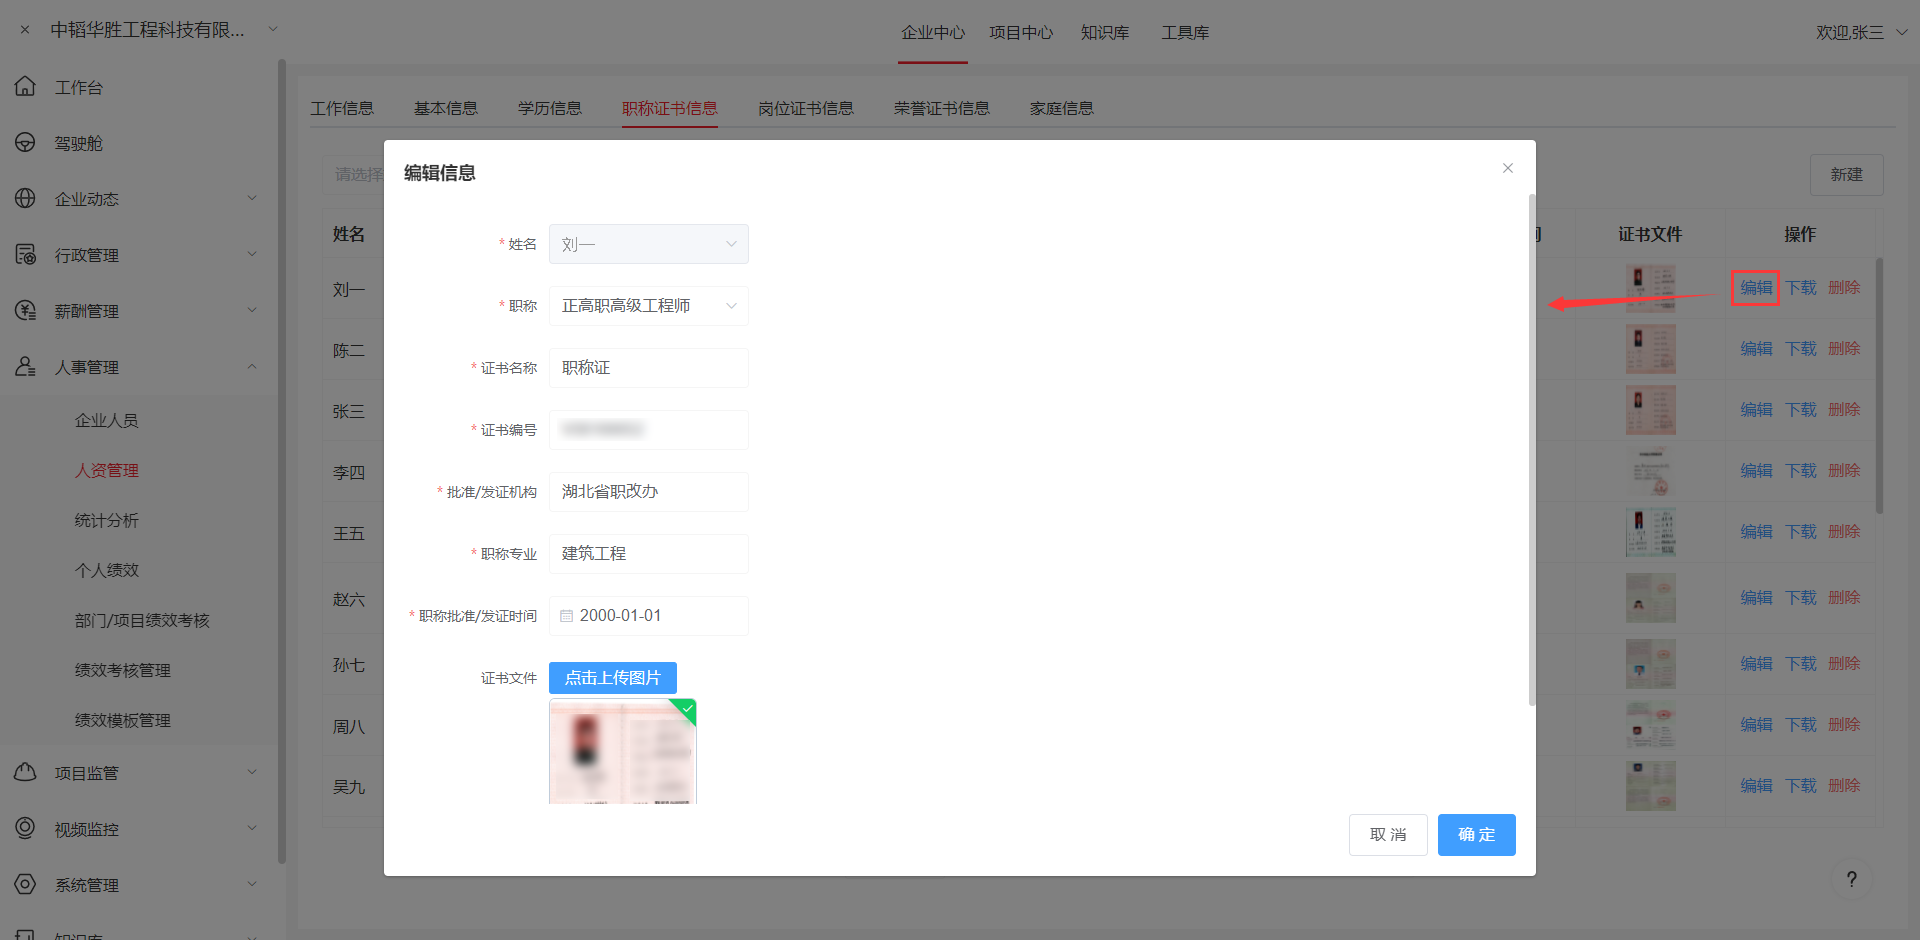The width and height of the screenshot is (1920, 940).
Task: Open 企业人员 in sidebar
Action: [x=107, y=420]
